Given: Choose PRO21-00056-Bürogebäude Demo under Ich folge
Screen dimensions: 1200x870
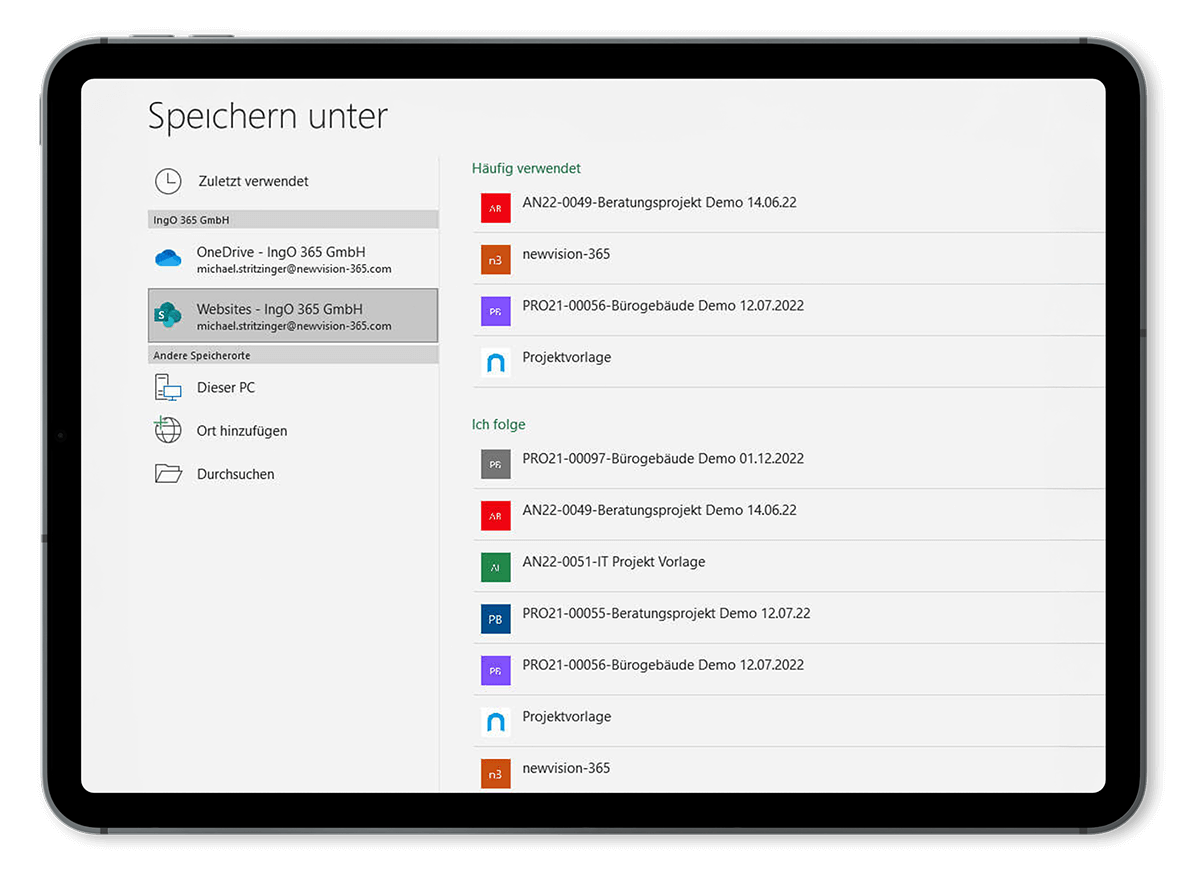Looking at the screenshot, I should (662, 665).
